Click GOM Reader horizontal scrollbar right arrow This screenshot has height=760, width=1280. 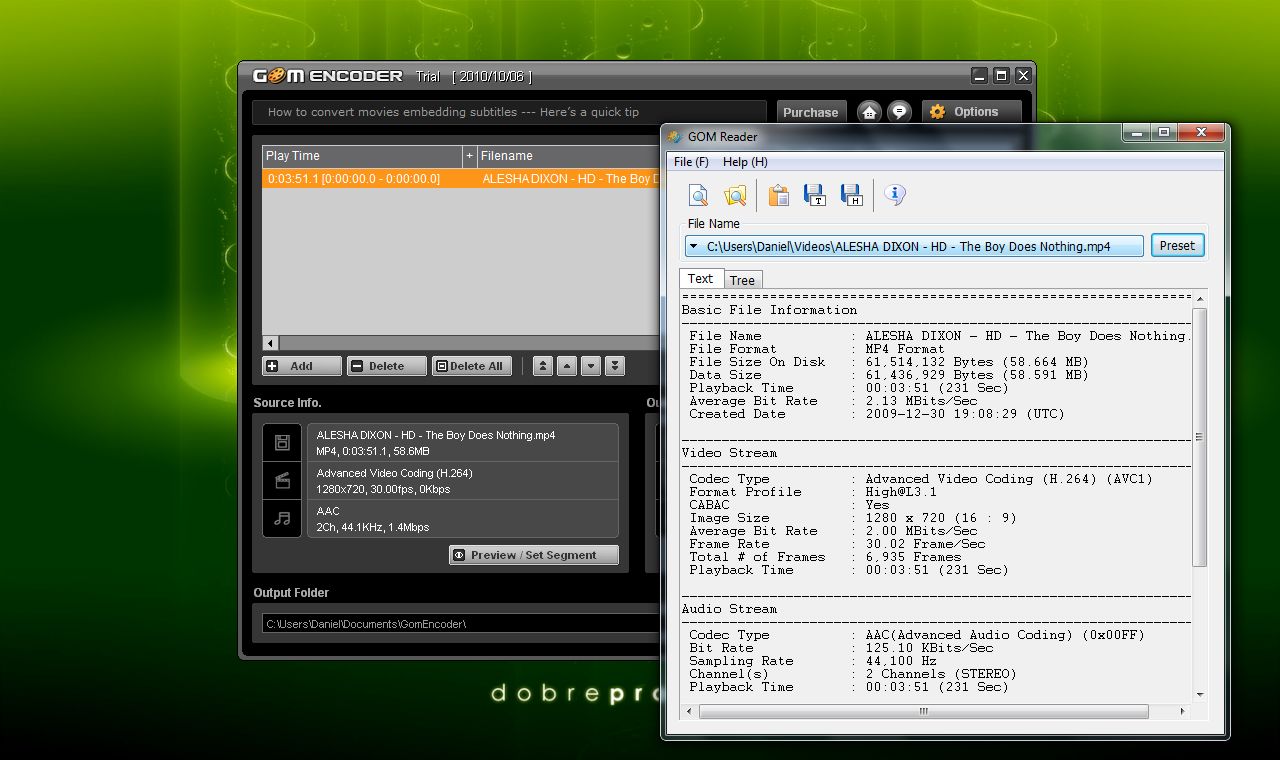click(x=1182, y=712)
